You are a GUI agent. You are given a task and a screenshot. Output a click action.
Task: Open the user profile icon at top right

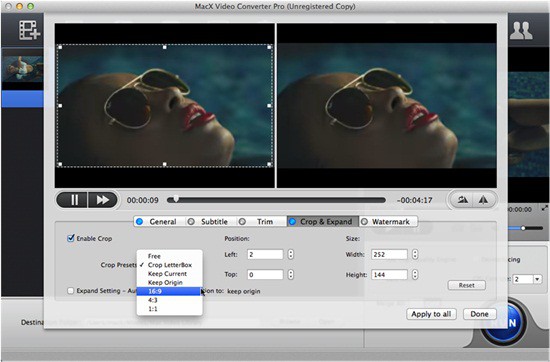(x=521, y=31)
